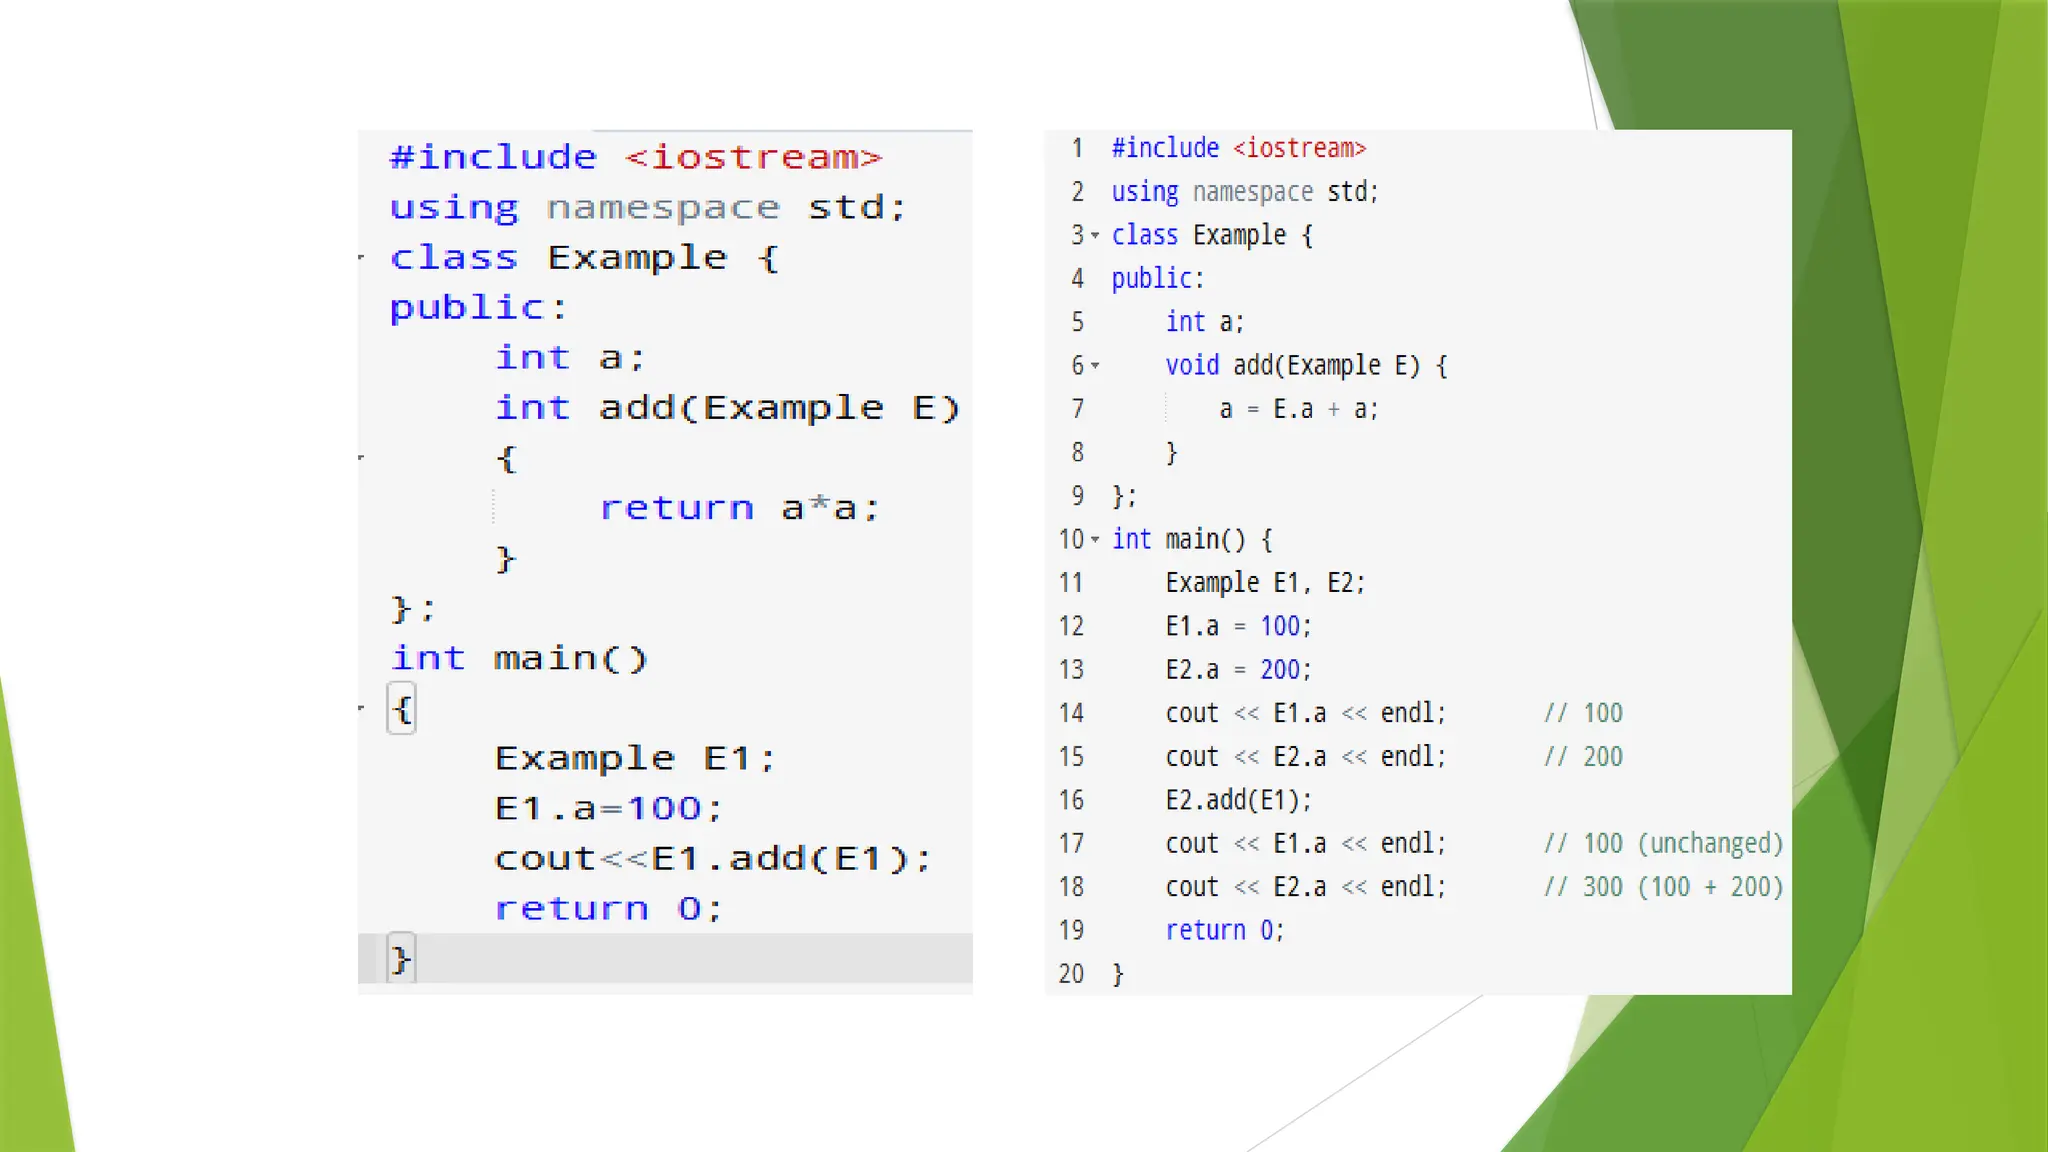
Task: Click the fold marker beside left class Example
Action: [x=362, y=258]
